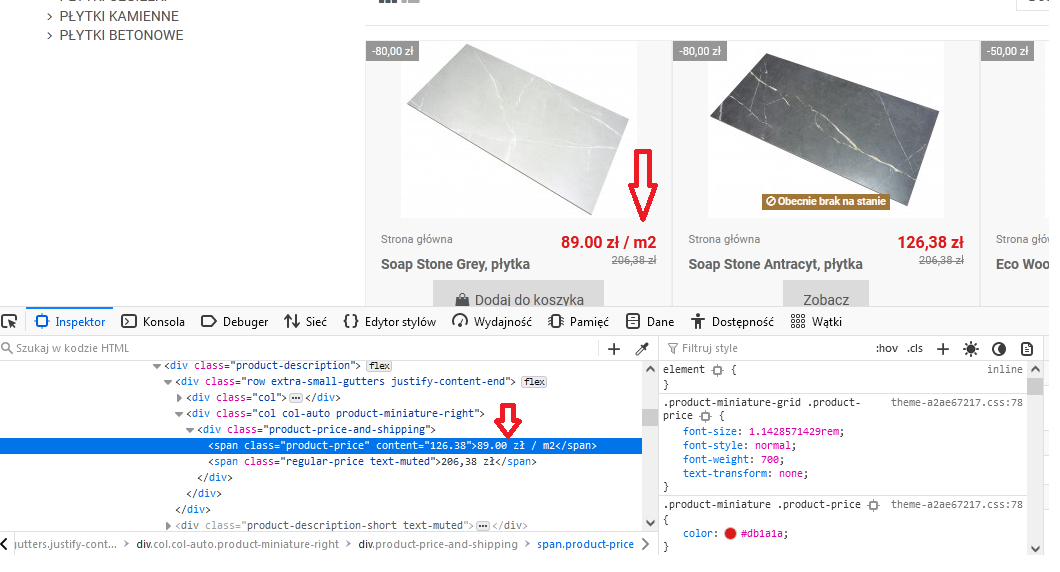Open the Debuger tab

pos(235,322)
